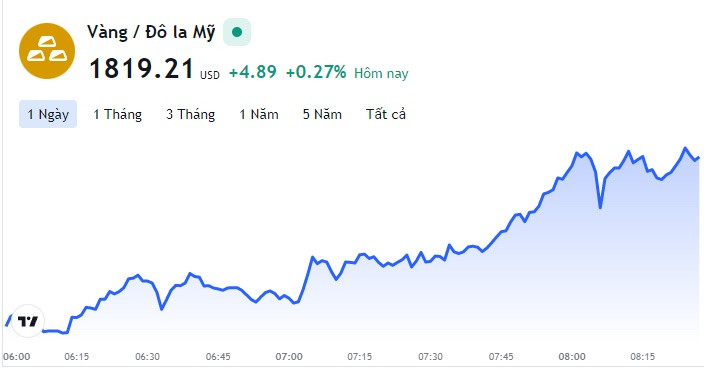Click the 07:30 time axis marker

click(x=431, y=357)
